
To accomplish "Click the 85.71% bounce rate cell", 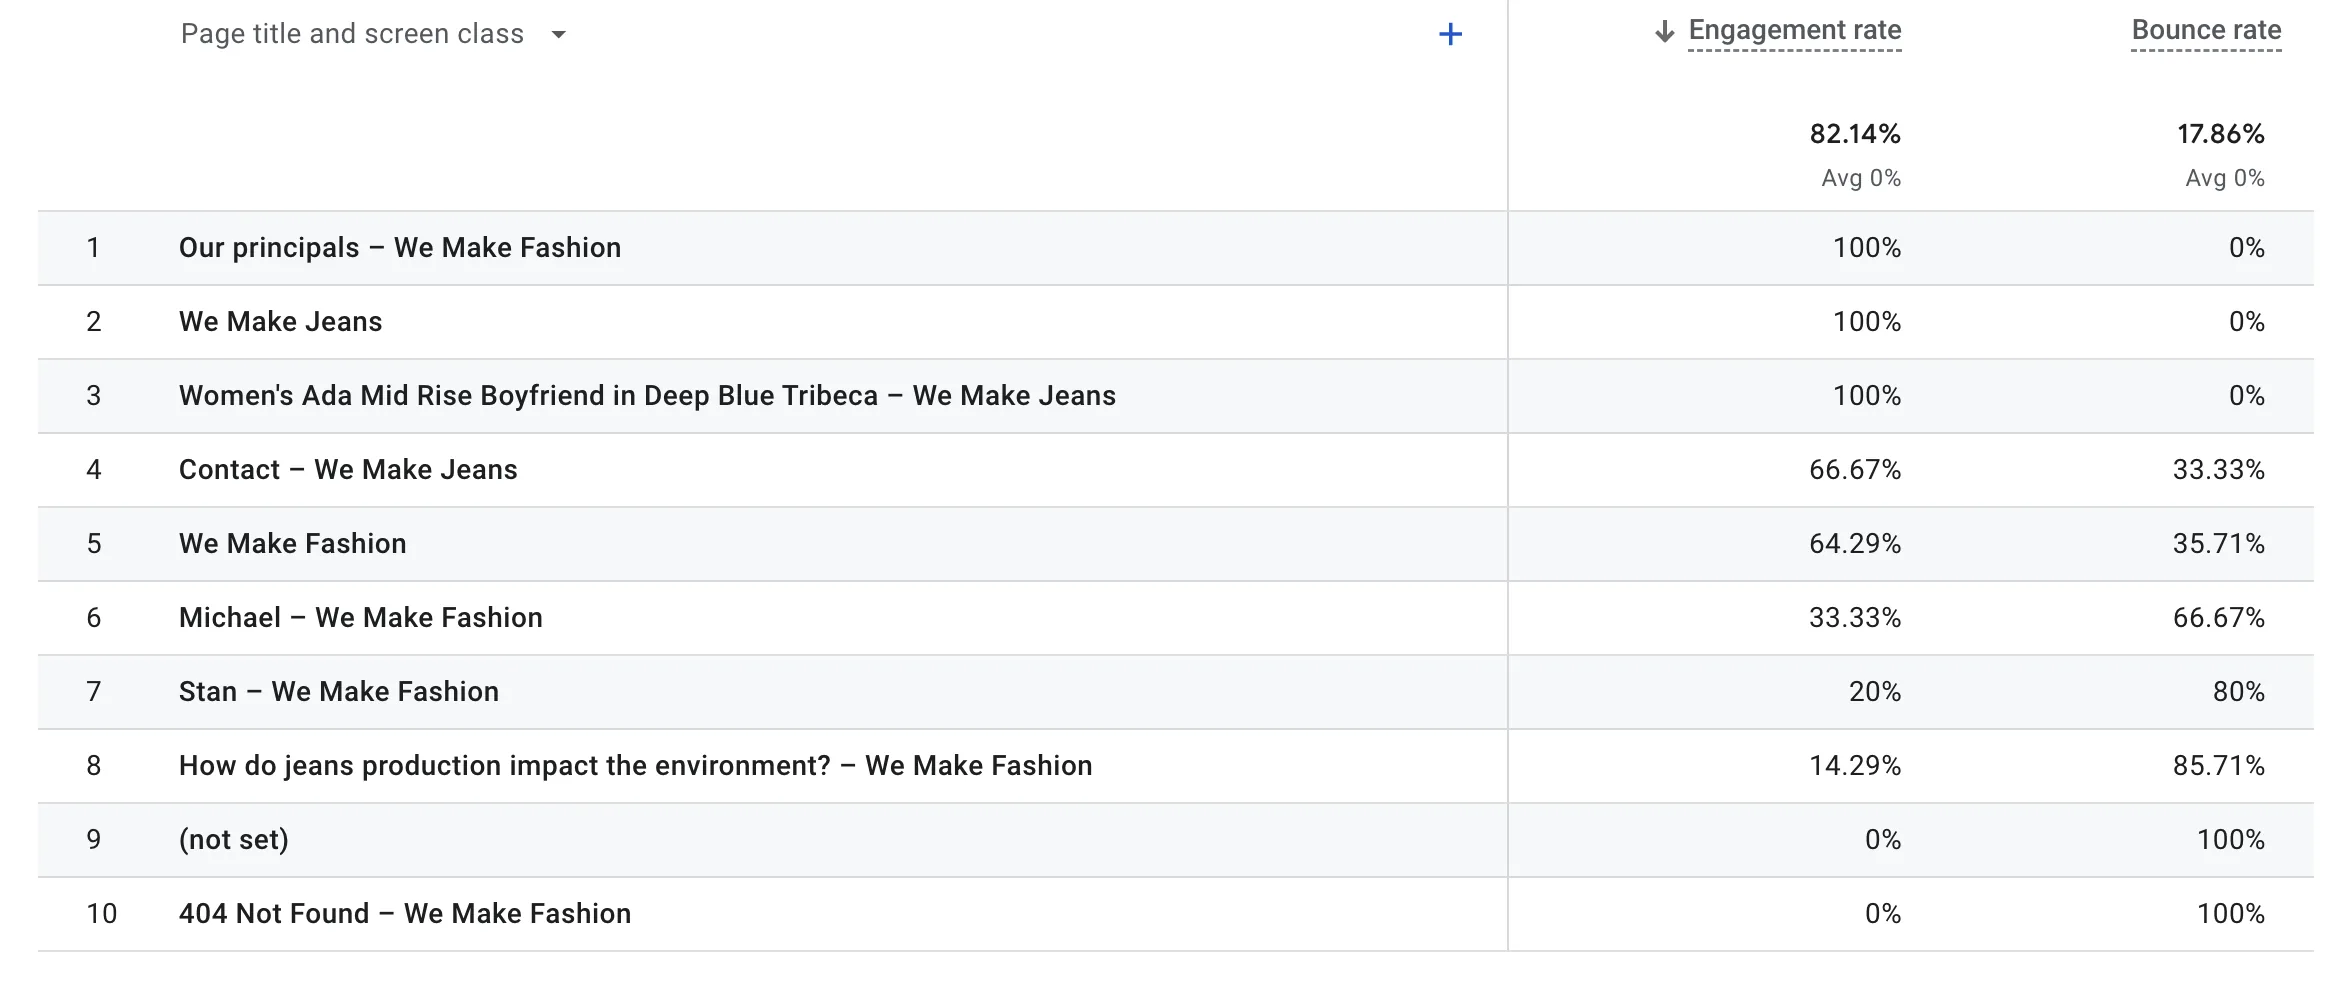I will coord(2217,766).
